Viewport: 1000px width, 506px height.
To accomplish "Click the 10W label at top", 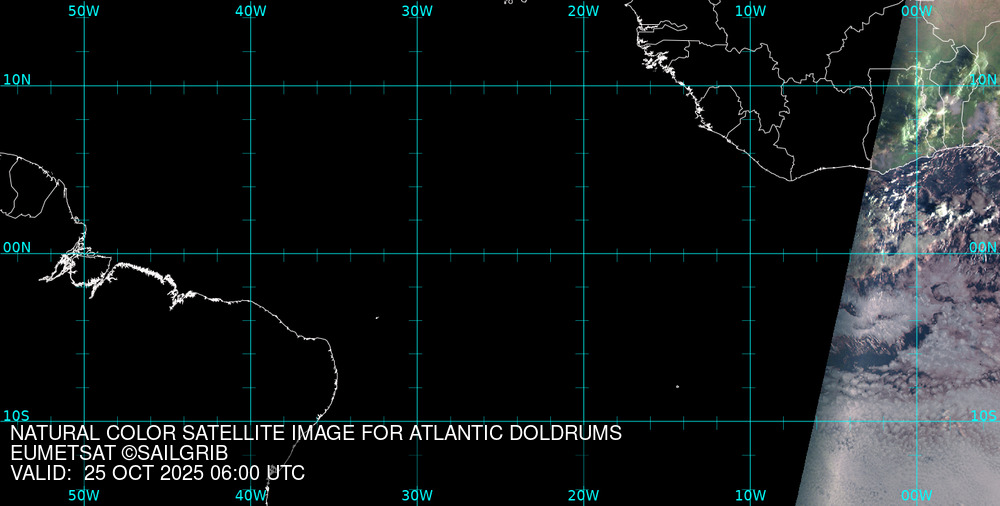I will click(750, 10).
